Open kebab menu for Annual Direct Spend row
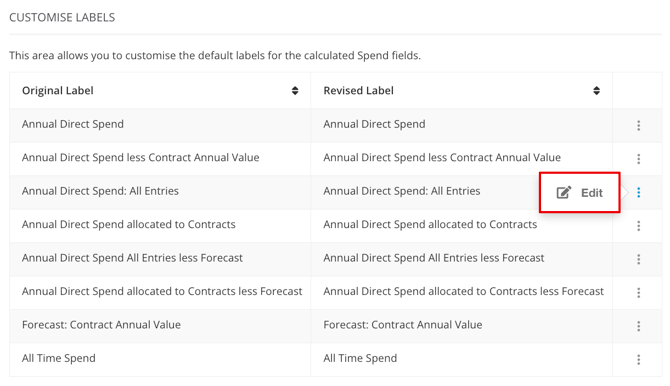This screenshot has width=670, height=386. (x=638, y=125)
